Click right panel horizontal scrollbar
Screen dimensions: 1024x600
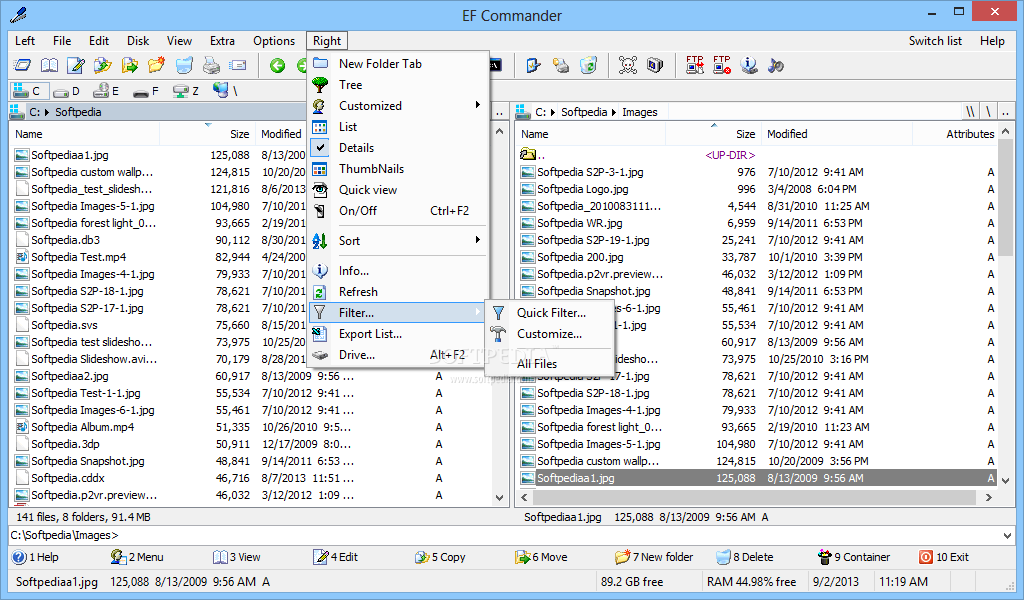(754, 497)
